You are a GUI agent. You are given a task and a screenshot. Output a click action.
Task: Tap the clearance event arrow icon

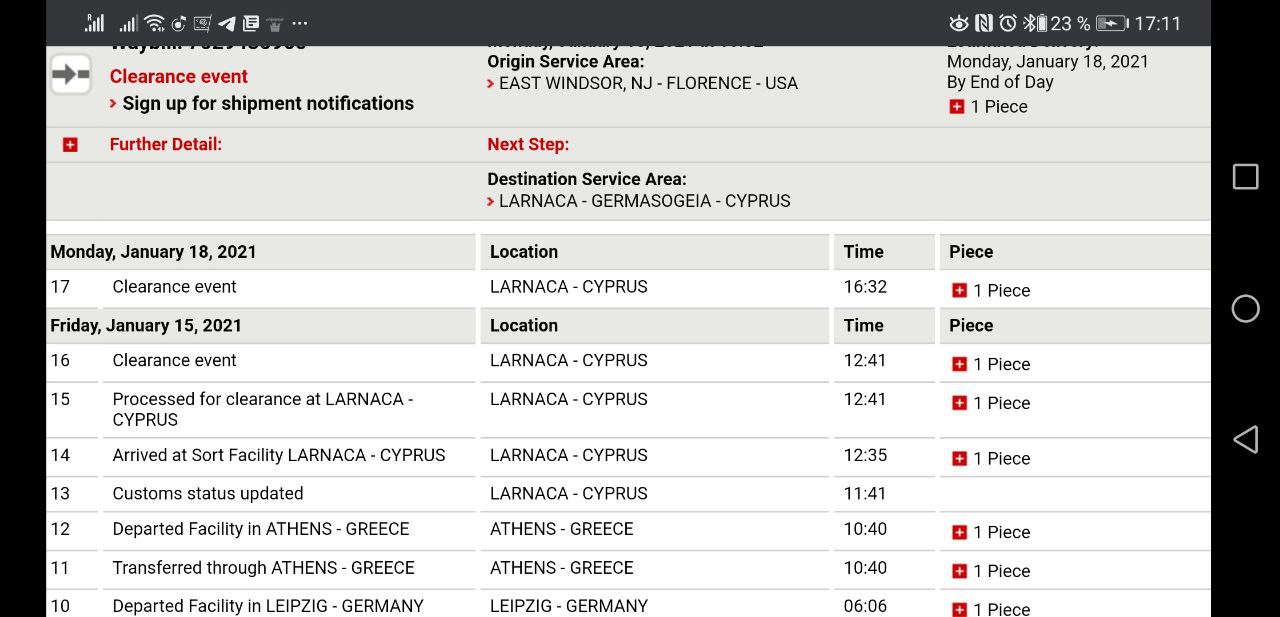pyautogui.click(x=71, y=75)
